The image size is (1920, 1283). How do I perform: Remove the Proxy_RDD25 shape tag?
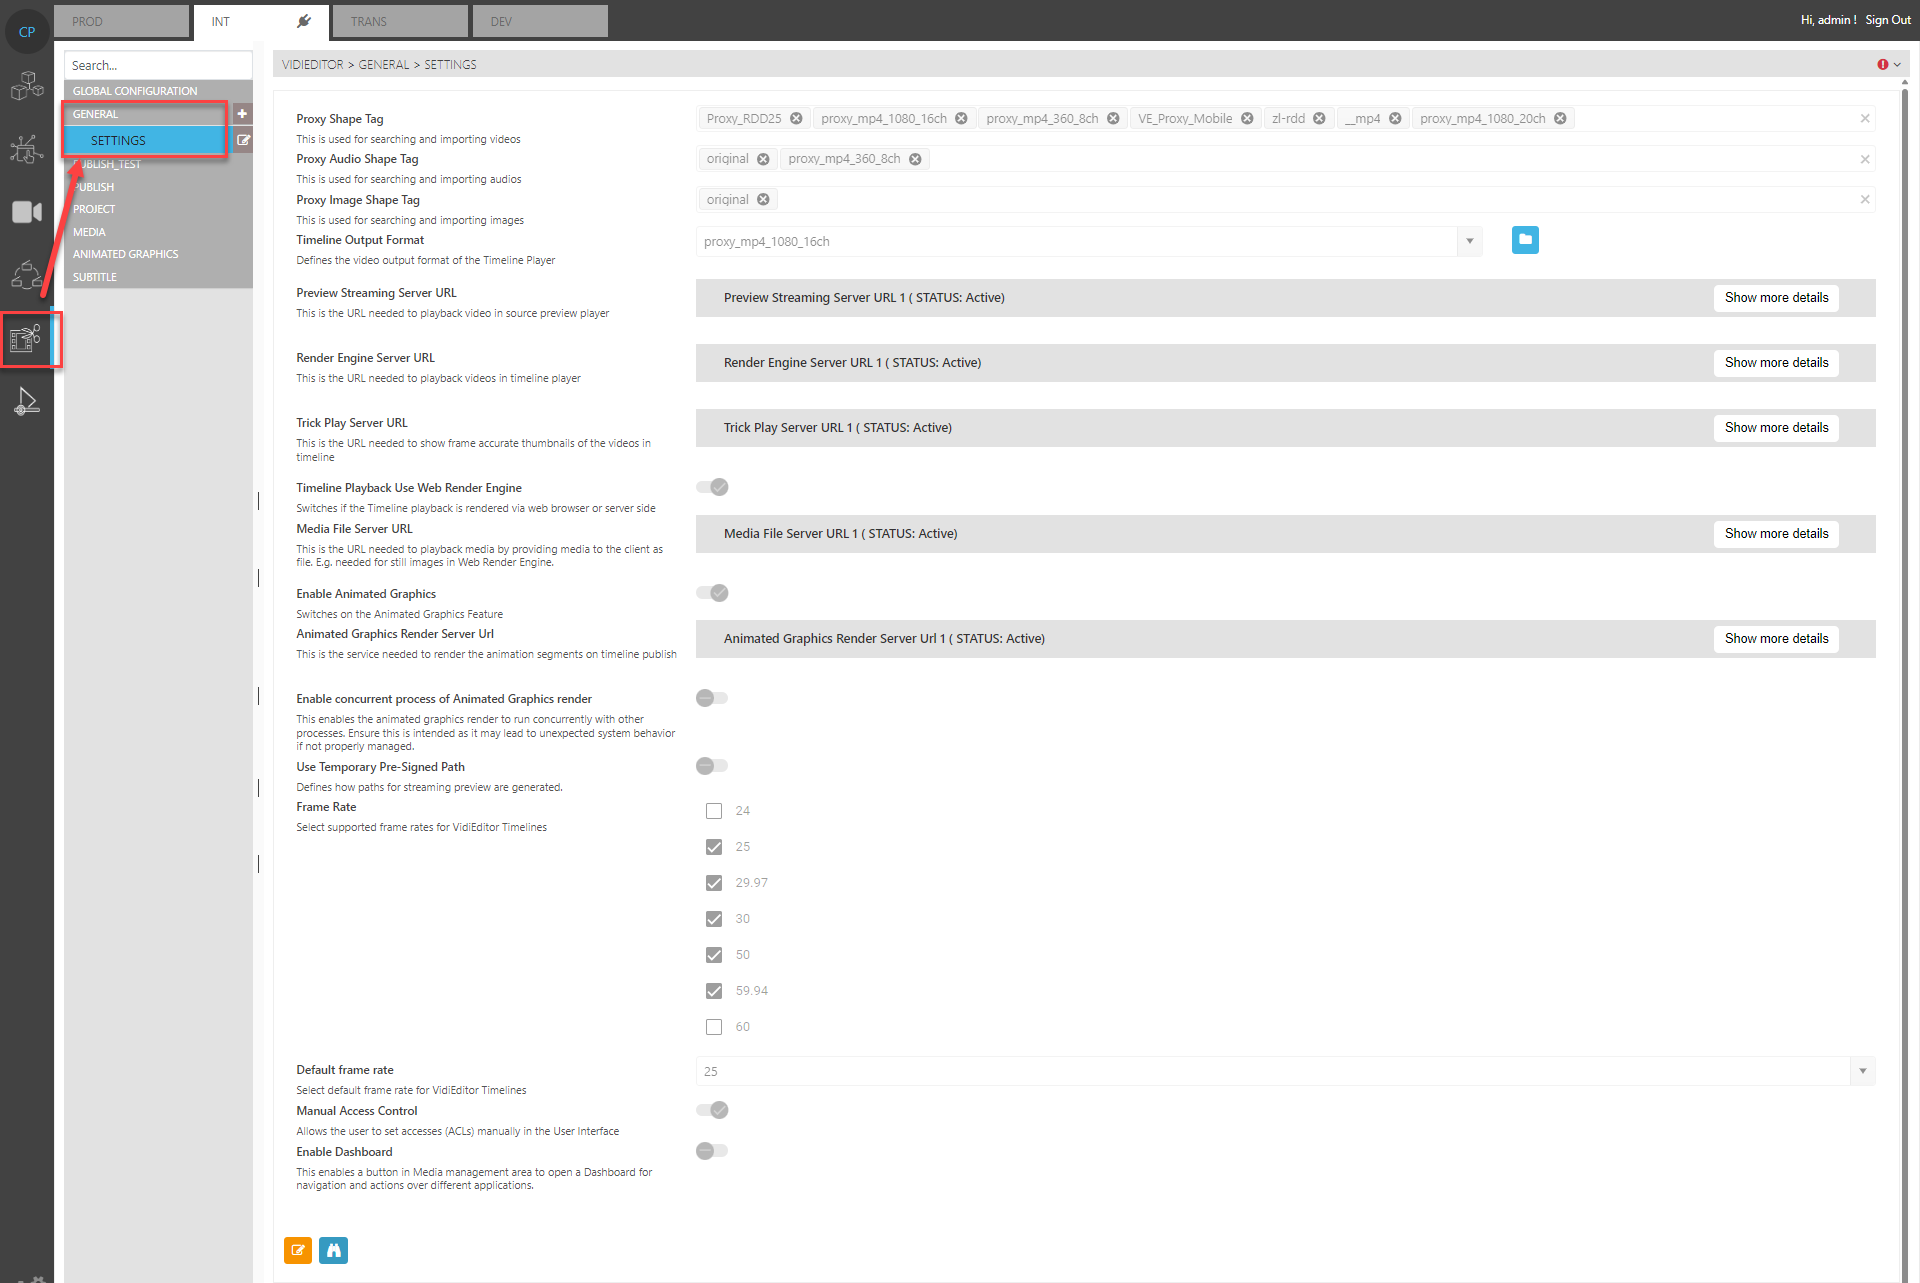(796, 118)
